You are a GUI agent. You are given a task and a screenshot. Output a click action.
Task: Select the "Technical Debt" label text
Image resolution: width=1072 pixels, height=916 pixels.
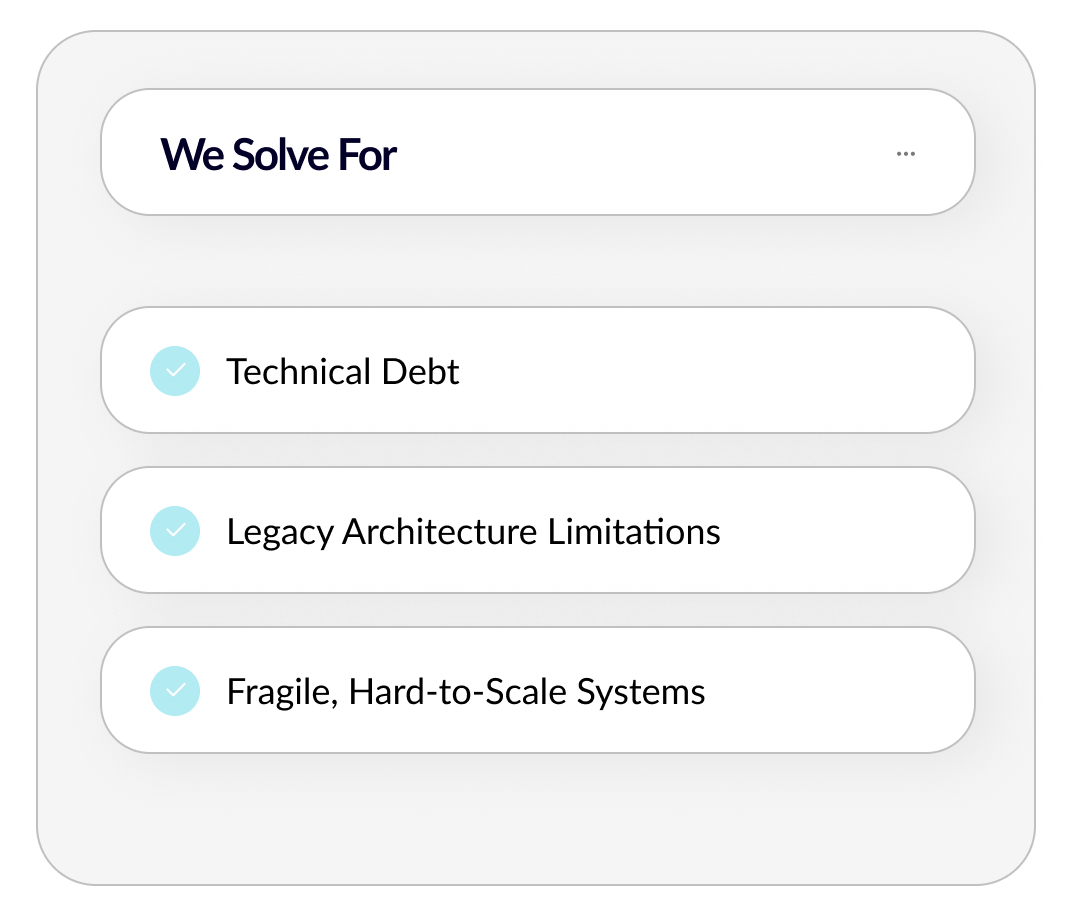(342, 372)
